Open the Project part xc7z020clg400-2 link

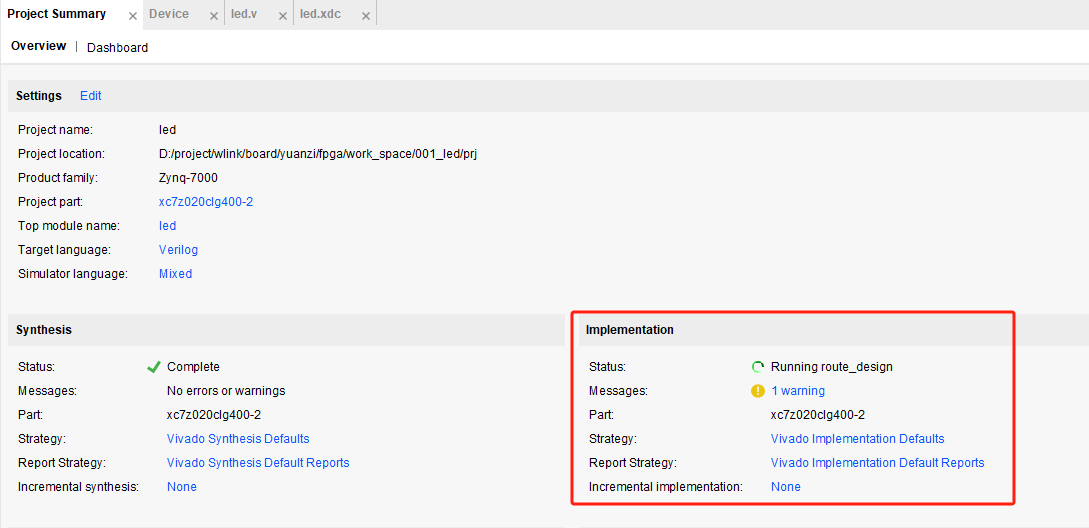(206, 202)
